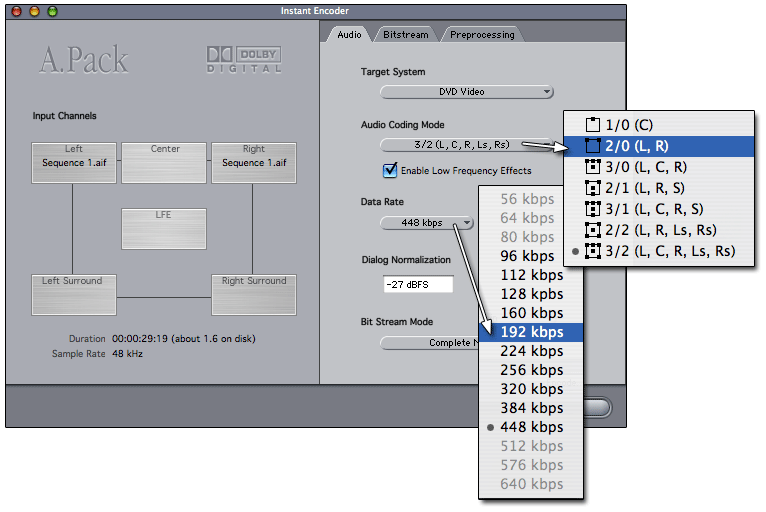Click the Right input channel box
Screen dimensions: 766x512
(x=254, y=163)
